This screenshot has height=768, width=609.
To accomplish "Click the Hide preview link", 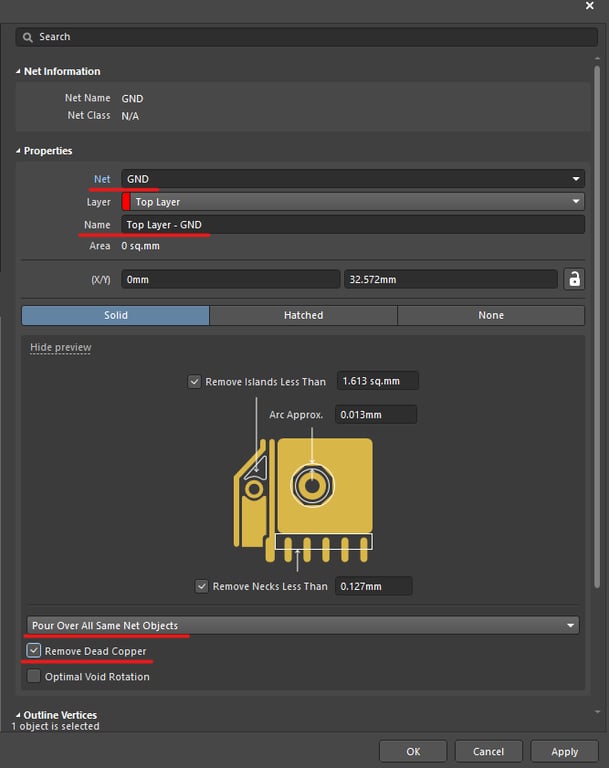I will click(61, 347).
